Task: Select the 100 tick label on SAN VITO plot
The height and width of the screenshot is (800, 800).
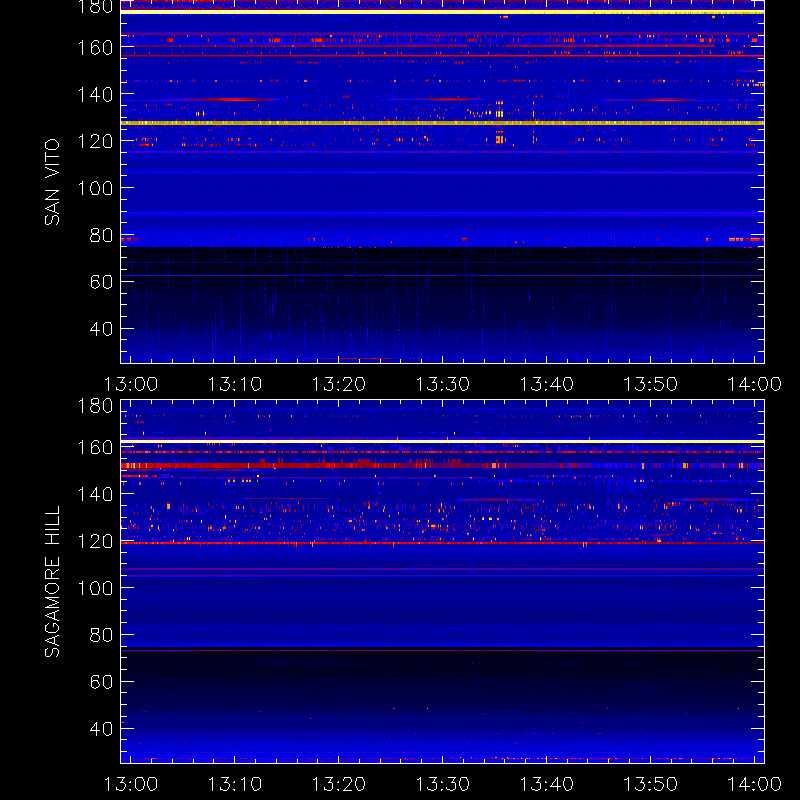Action: coord(95,188)
